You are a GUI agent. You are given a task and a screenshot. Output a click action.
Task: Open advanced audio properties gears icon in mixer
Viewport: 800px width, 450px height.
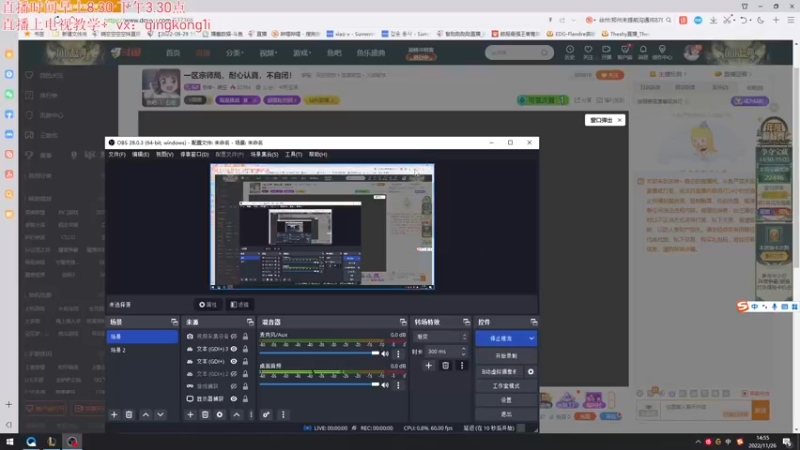(x=266, y=415)
